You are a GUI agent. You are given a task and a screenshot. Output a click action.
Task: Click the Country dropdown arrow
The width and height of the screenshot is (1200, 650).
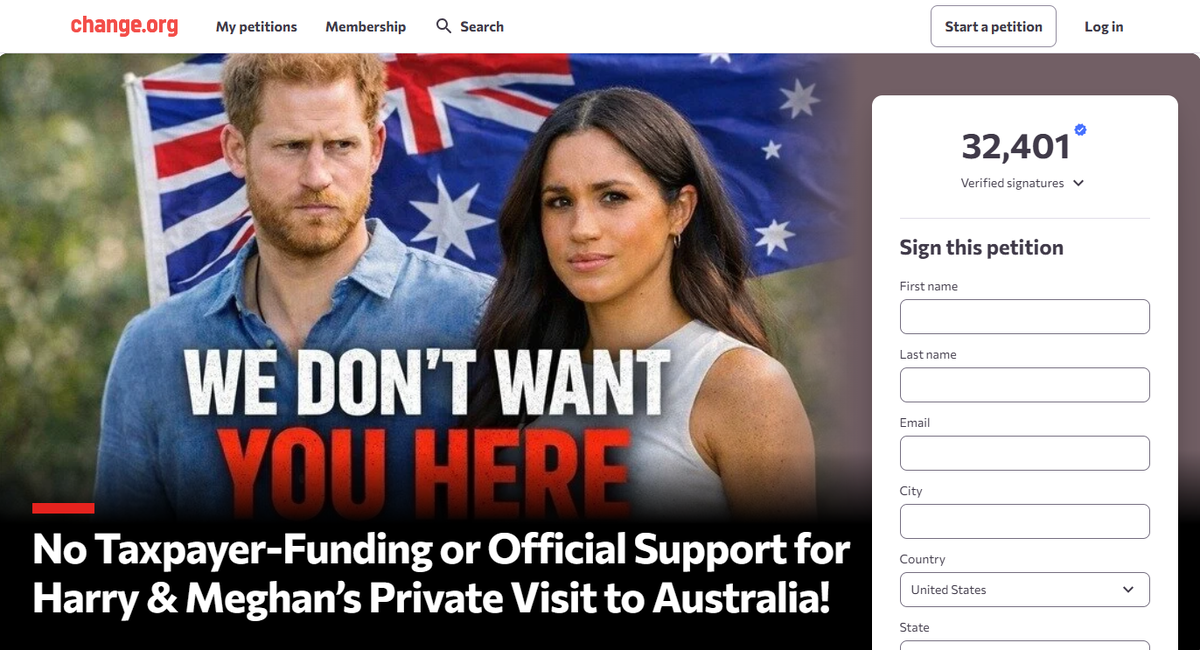pos(1128,589)
